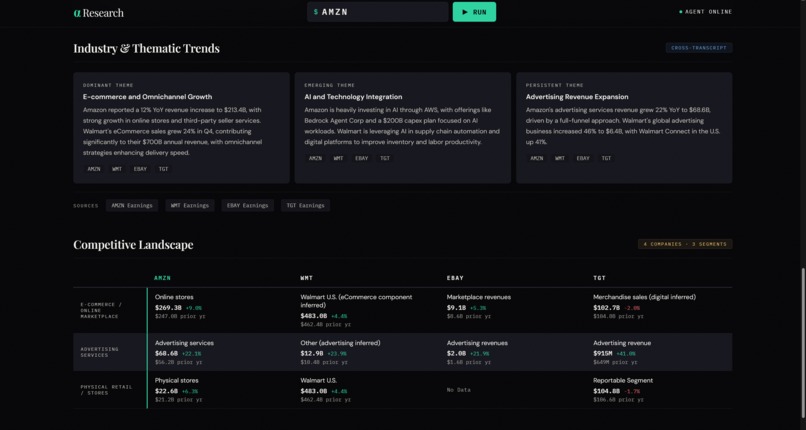The width and height of the screenshot is (806, 430).
Task: Click the 4 Companies · 3 Segments badge
Action: (x=685, y=244)
